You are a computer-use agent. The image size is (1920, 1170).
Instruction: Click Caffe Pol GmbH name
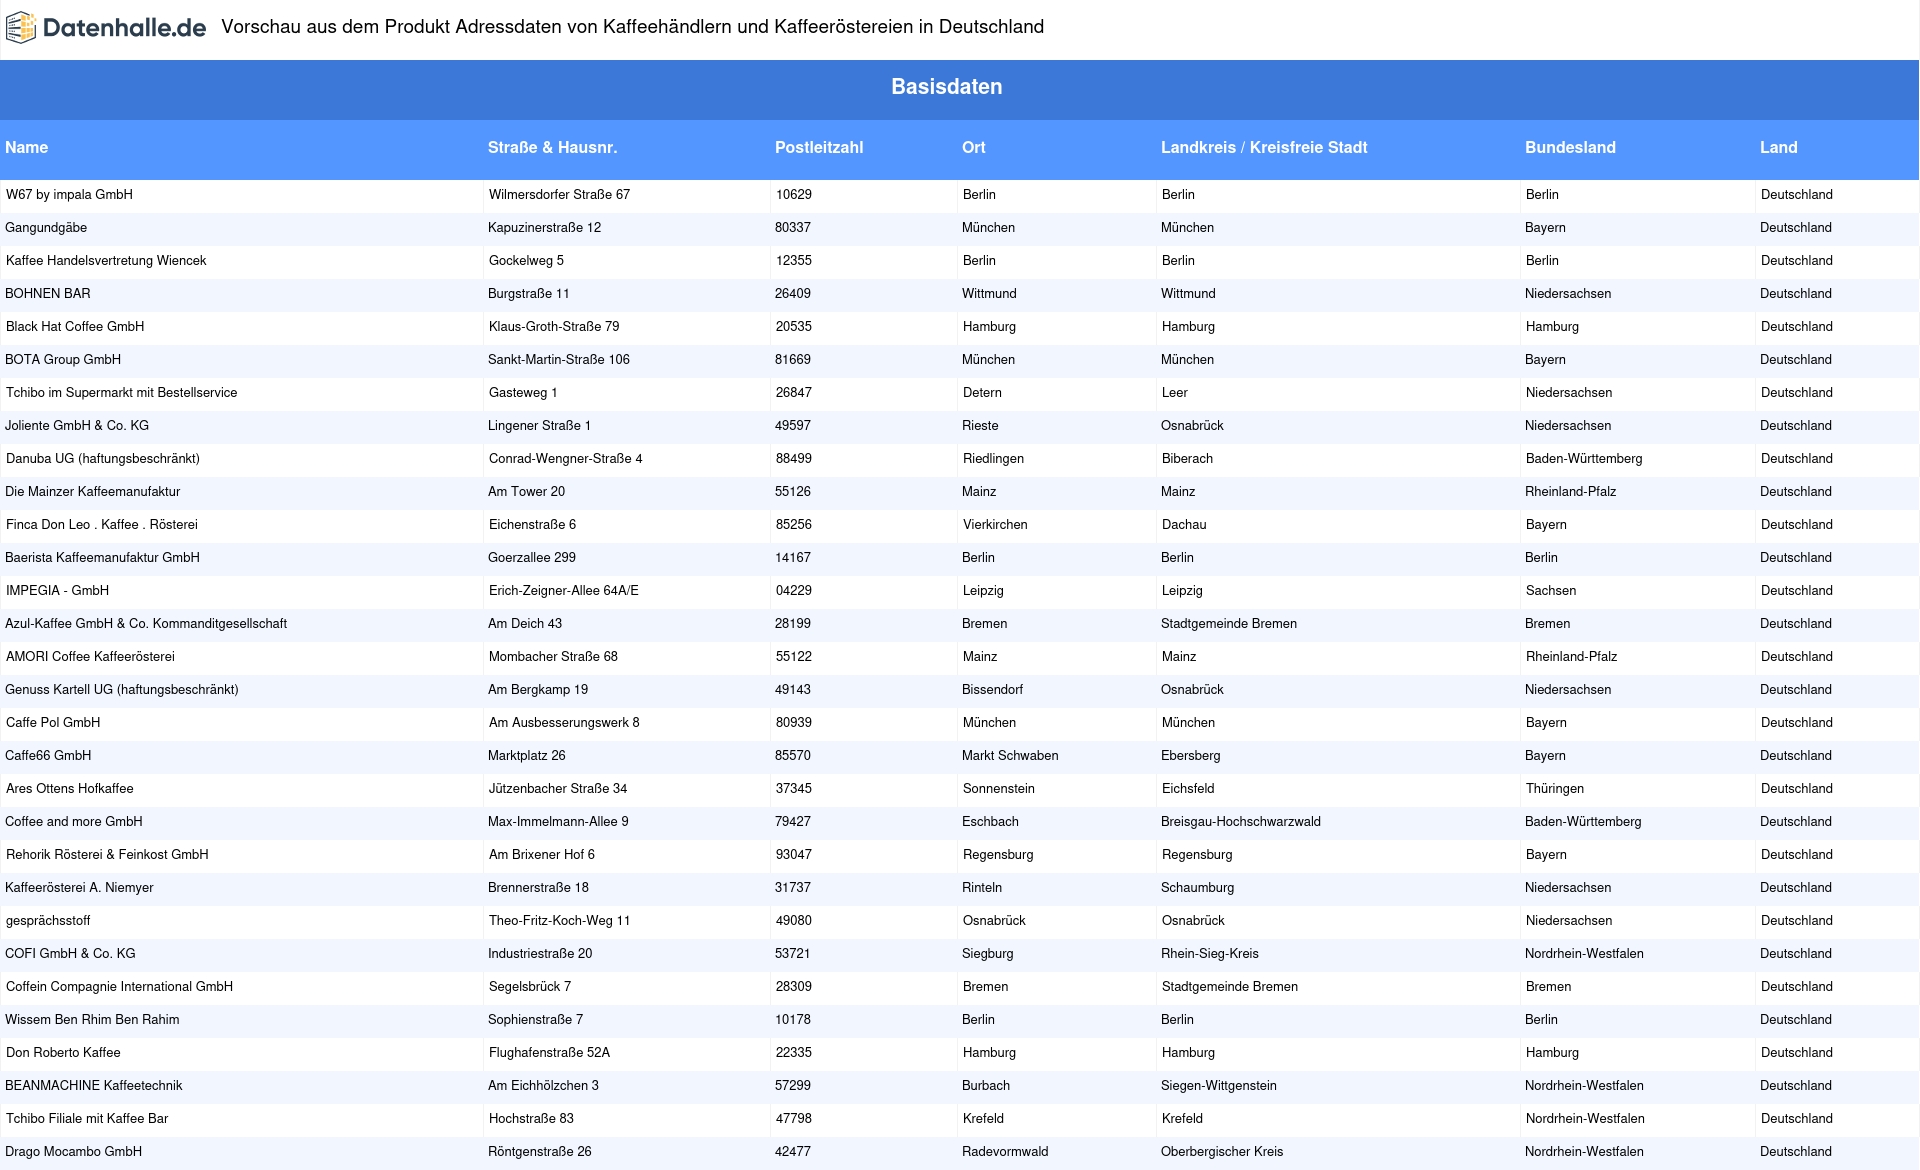[53, 723]
